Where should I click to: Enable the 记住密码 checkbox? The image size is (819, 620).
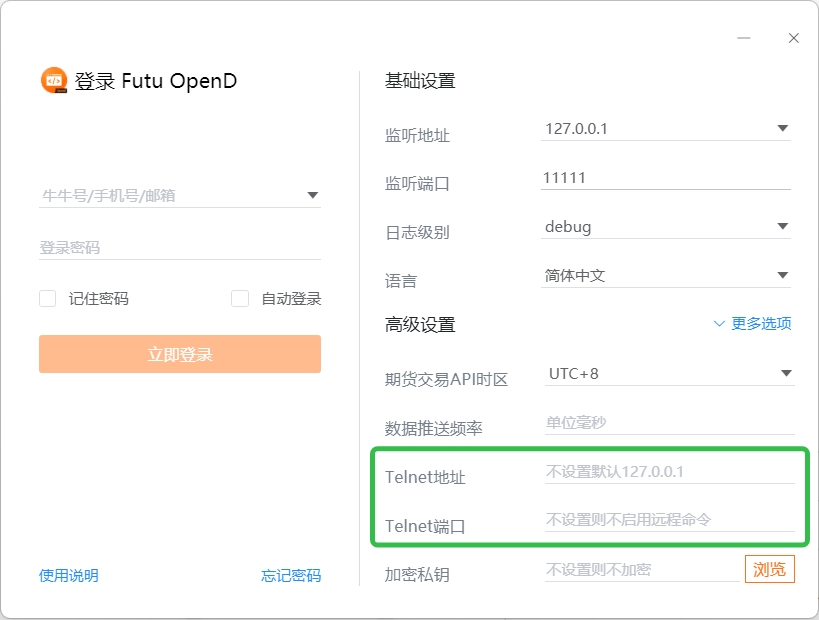tap(48, 298)
